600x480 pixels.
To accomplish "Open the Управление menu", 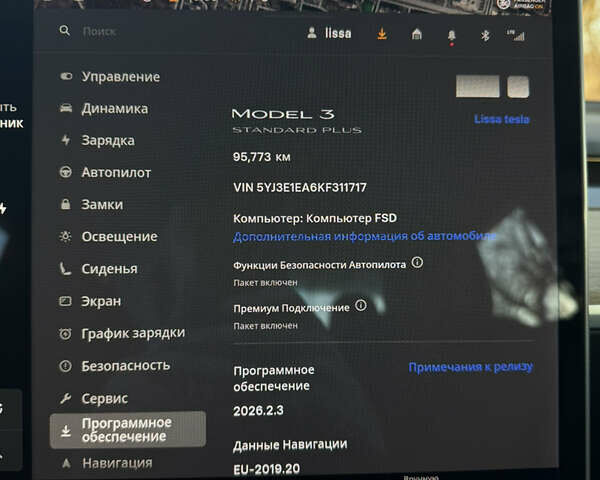I will pos(110,77).
